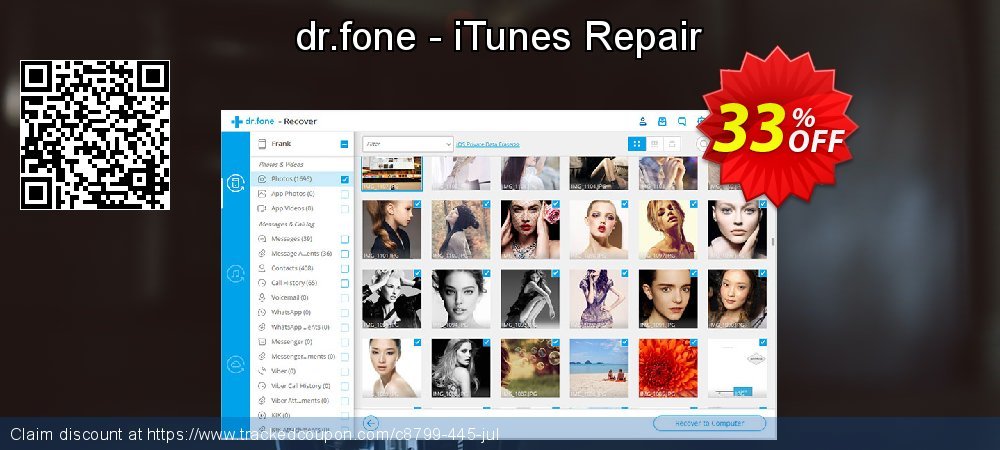
Task: Click the App Videos icon
Action: click(x=261, y=208)
